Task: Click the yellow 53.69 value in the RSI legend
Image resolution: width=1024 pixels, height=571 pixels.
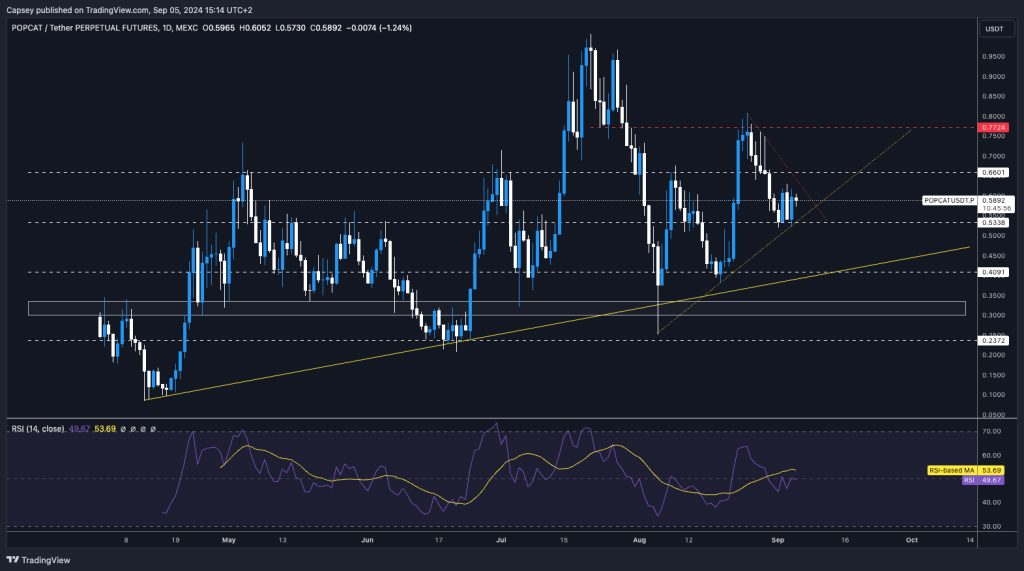Action: coord(103,428)
